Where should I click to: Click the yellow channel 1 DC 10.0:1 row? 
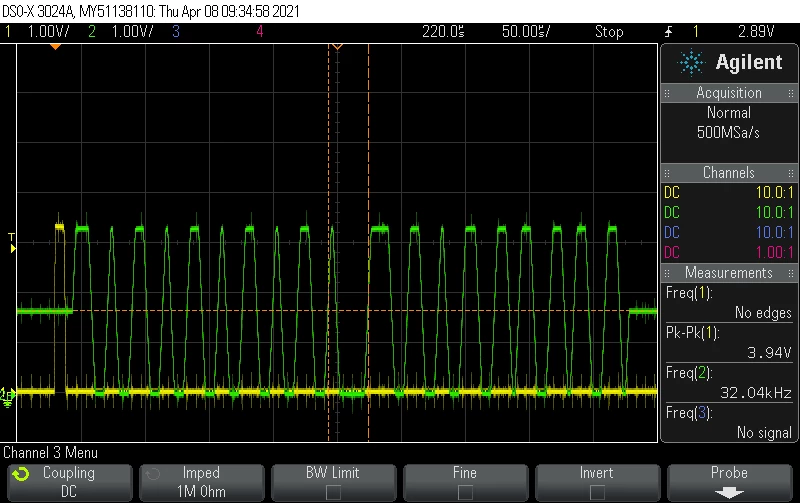(x=729, y=192)
